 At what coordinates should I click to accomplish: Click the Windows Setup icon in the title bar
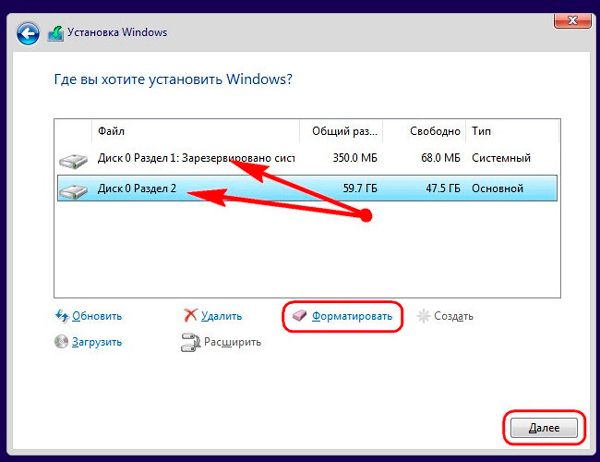coord(55,33)
